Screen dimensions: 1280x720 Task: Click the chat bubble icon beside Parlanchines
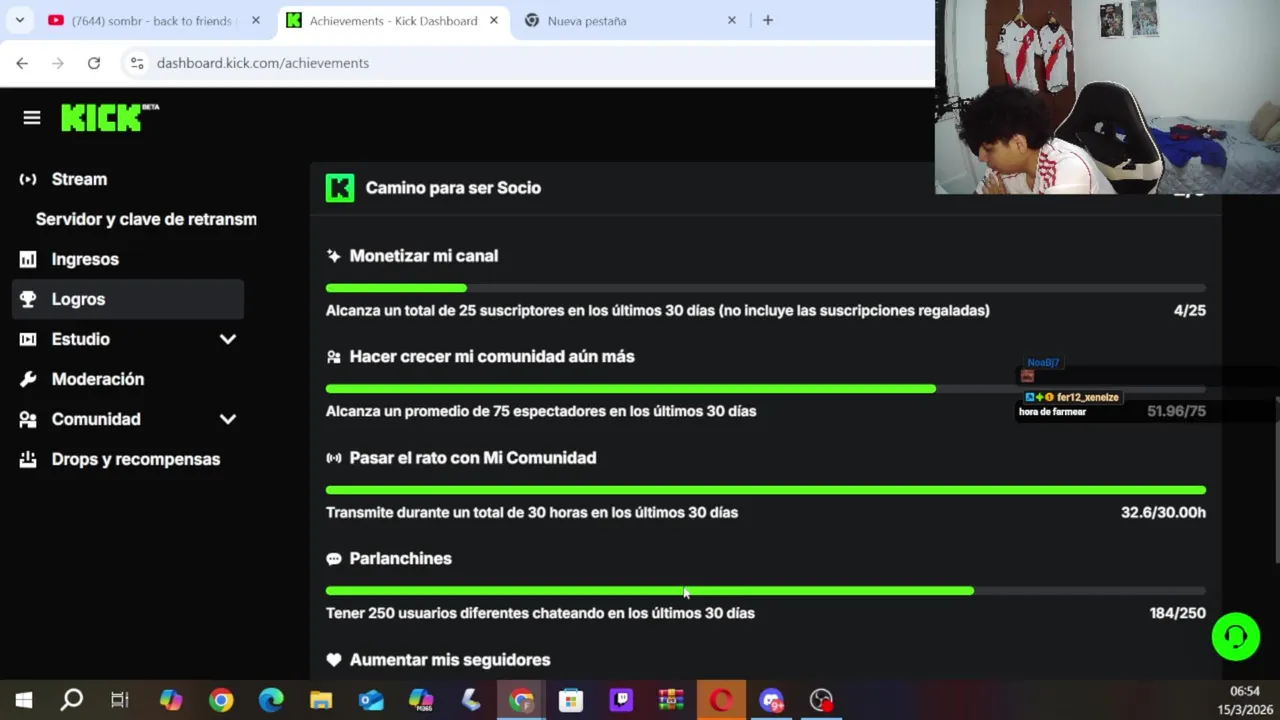[334, 559]
